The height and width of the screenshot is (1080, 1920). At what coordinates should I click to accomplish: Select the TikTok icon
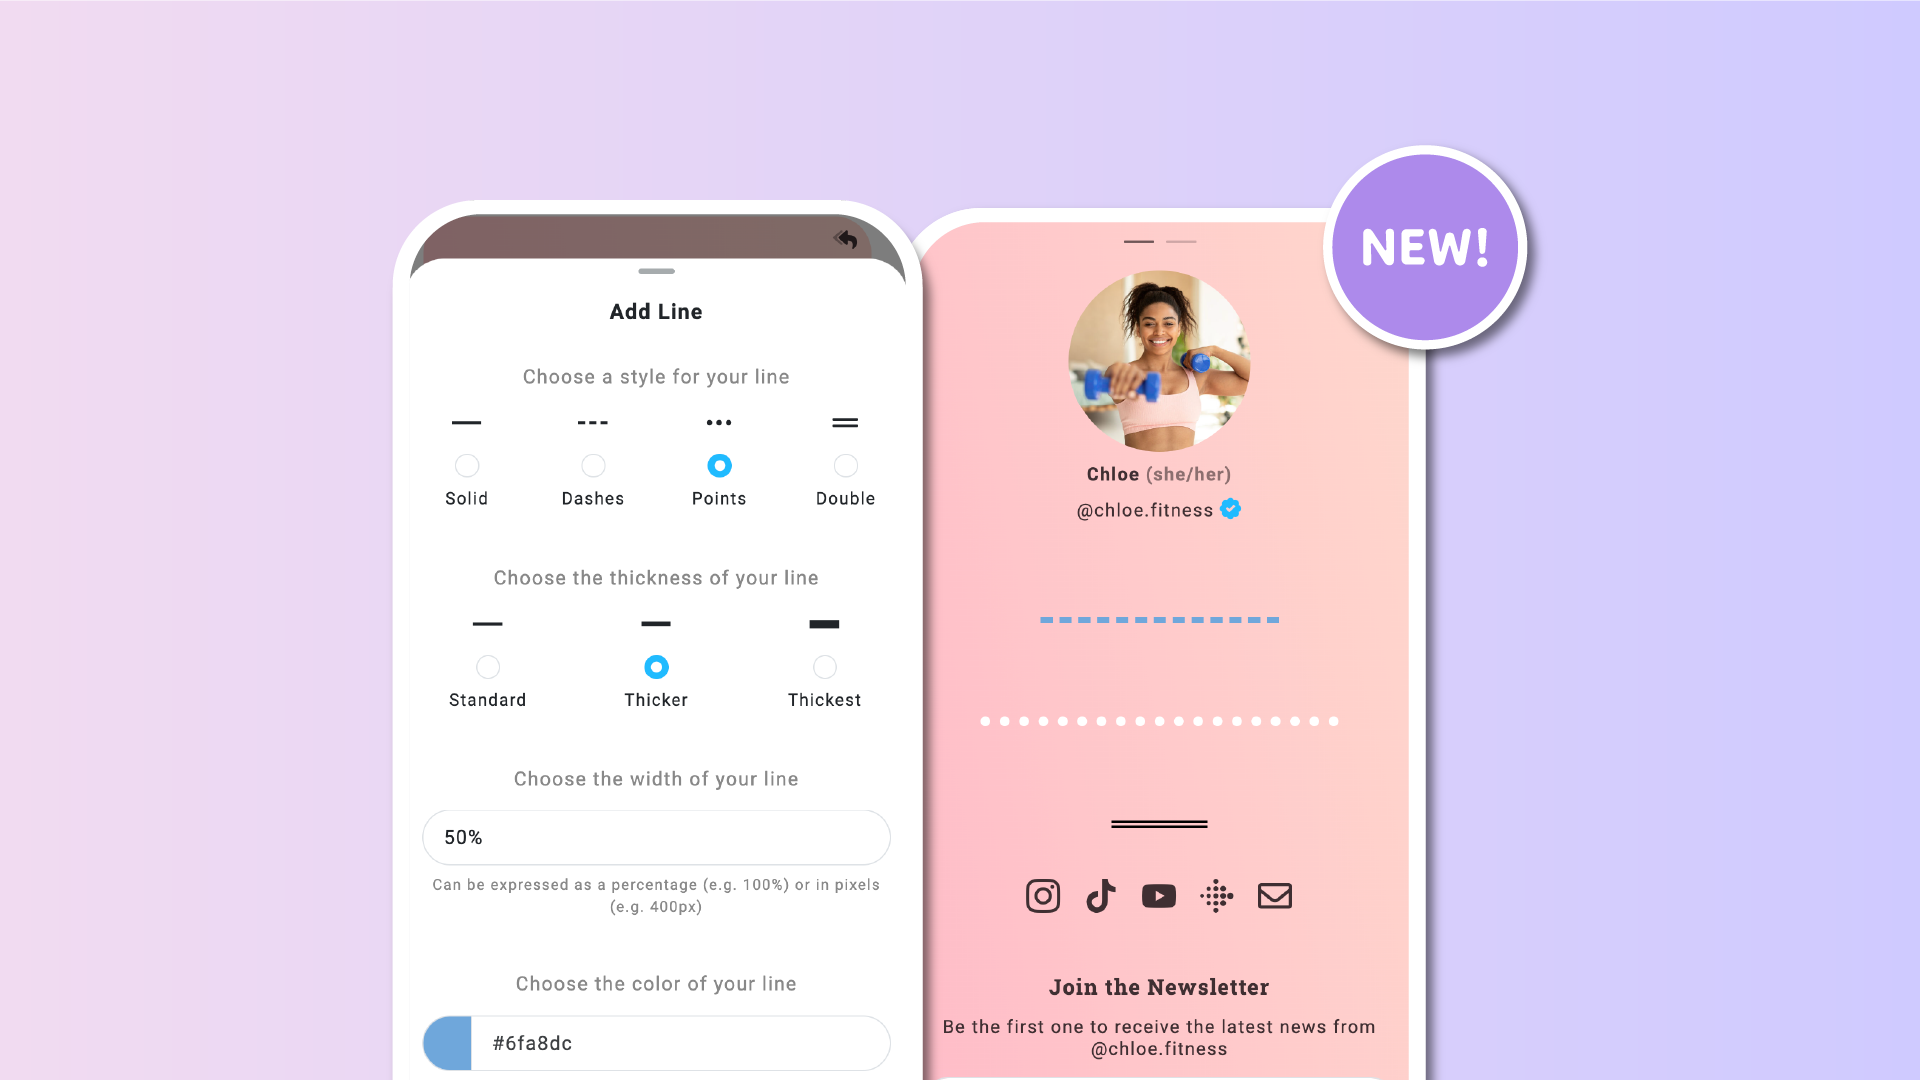click(1101, 895)
